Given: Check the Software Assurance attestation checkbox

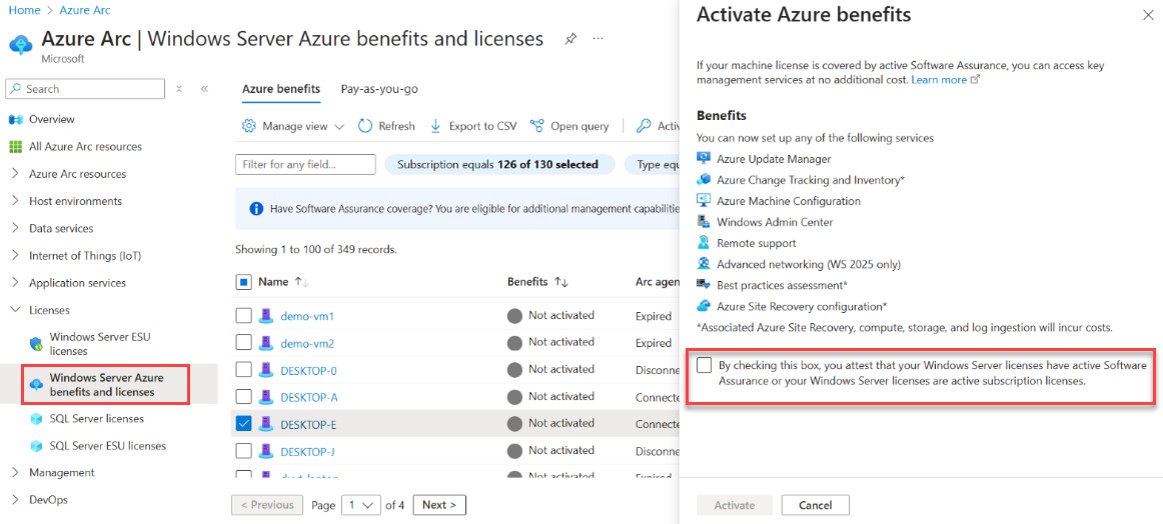Looking at the screenshot, I should (704, 365).
